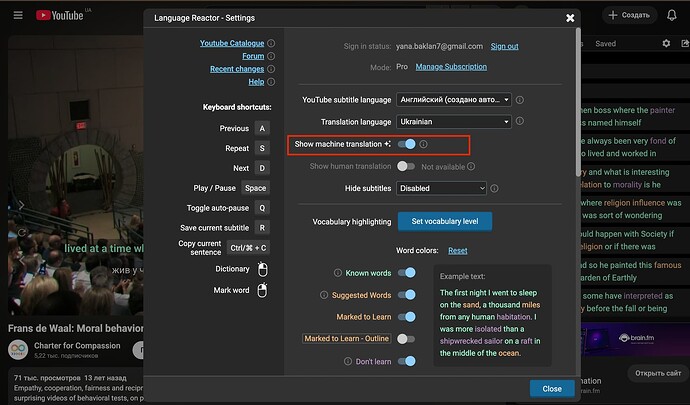
Task: Open Translation language dropdown showing Ukrainian
Action: 454,122
